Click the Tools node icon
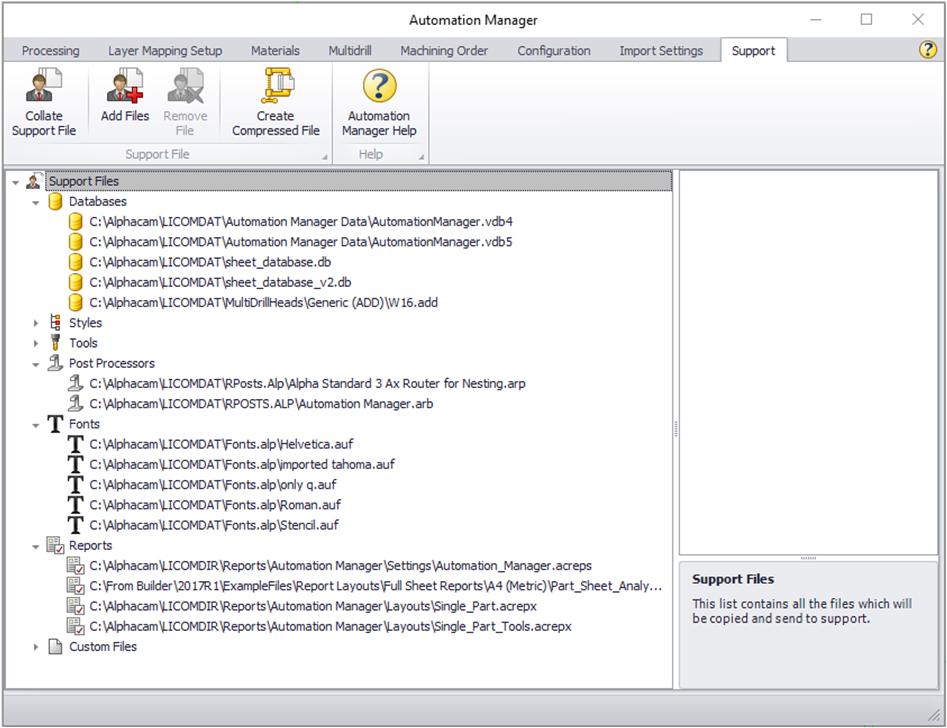 (56, 343)
